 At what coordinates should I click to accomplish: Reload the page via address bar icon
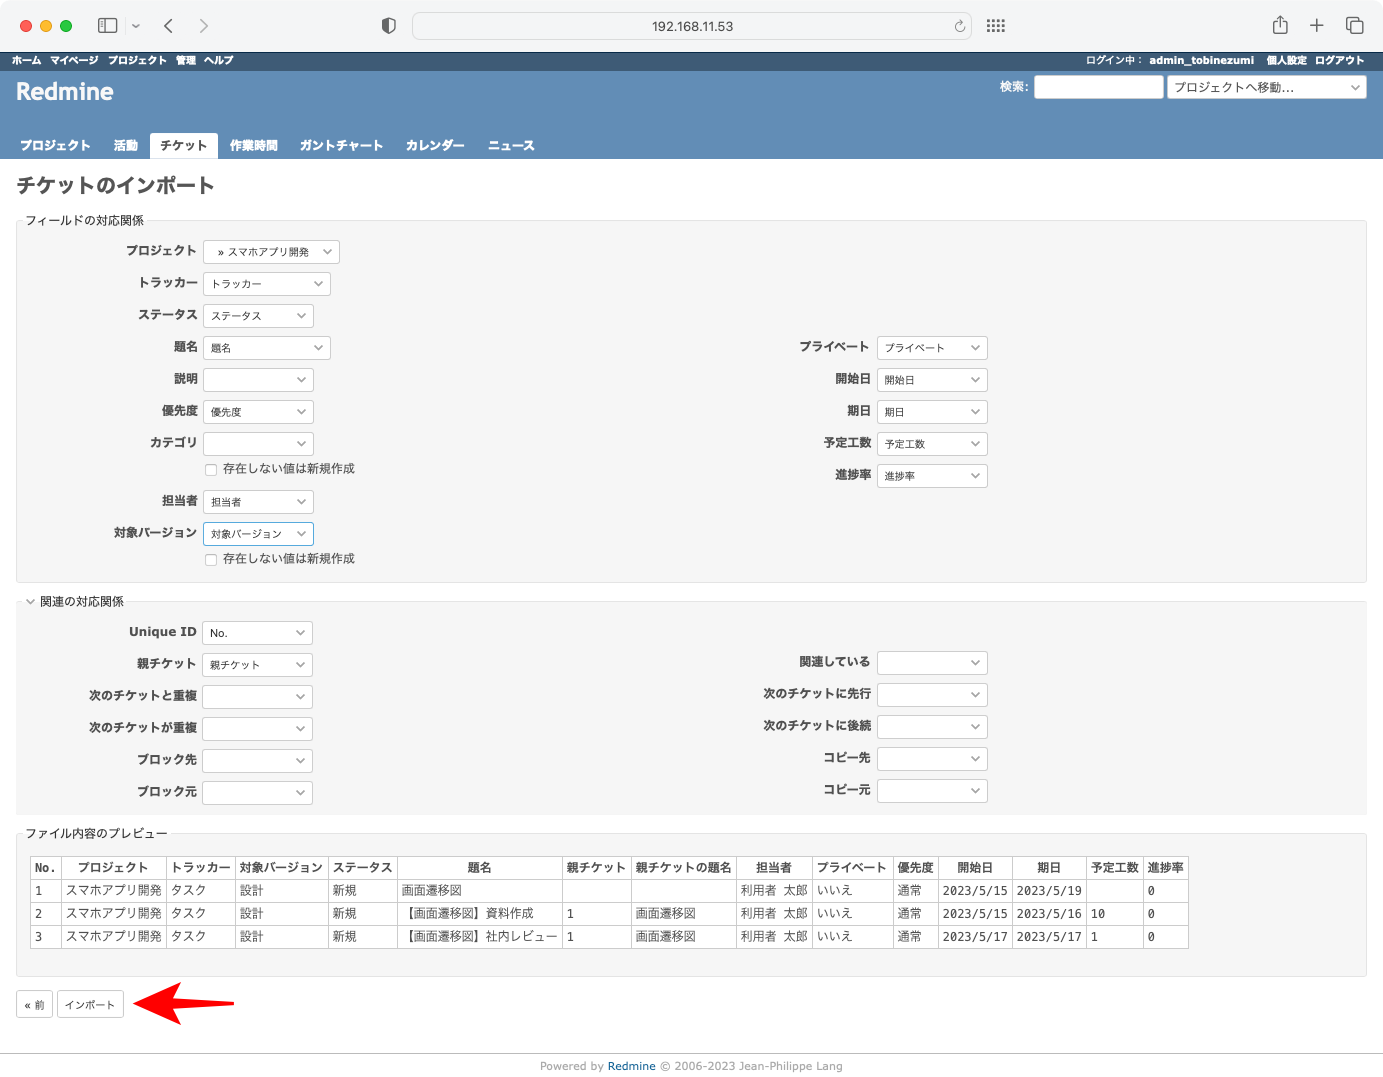coord(958,26)
